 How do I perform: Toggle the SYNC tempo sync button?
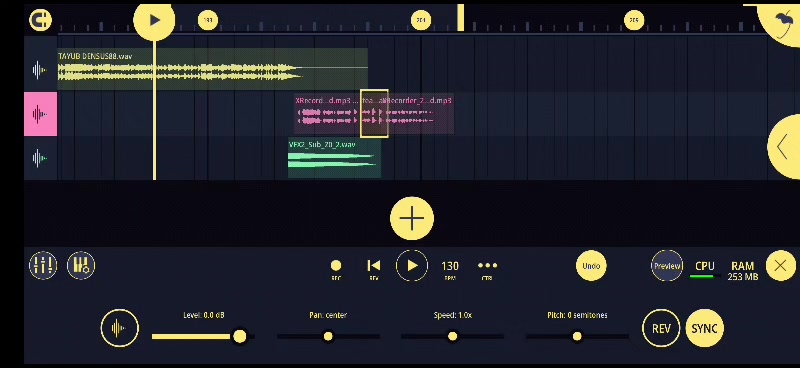pyautogui.click(x=705, y=328)
